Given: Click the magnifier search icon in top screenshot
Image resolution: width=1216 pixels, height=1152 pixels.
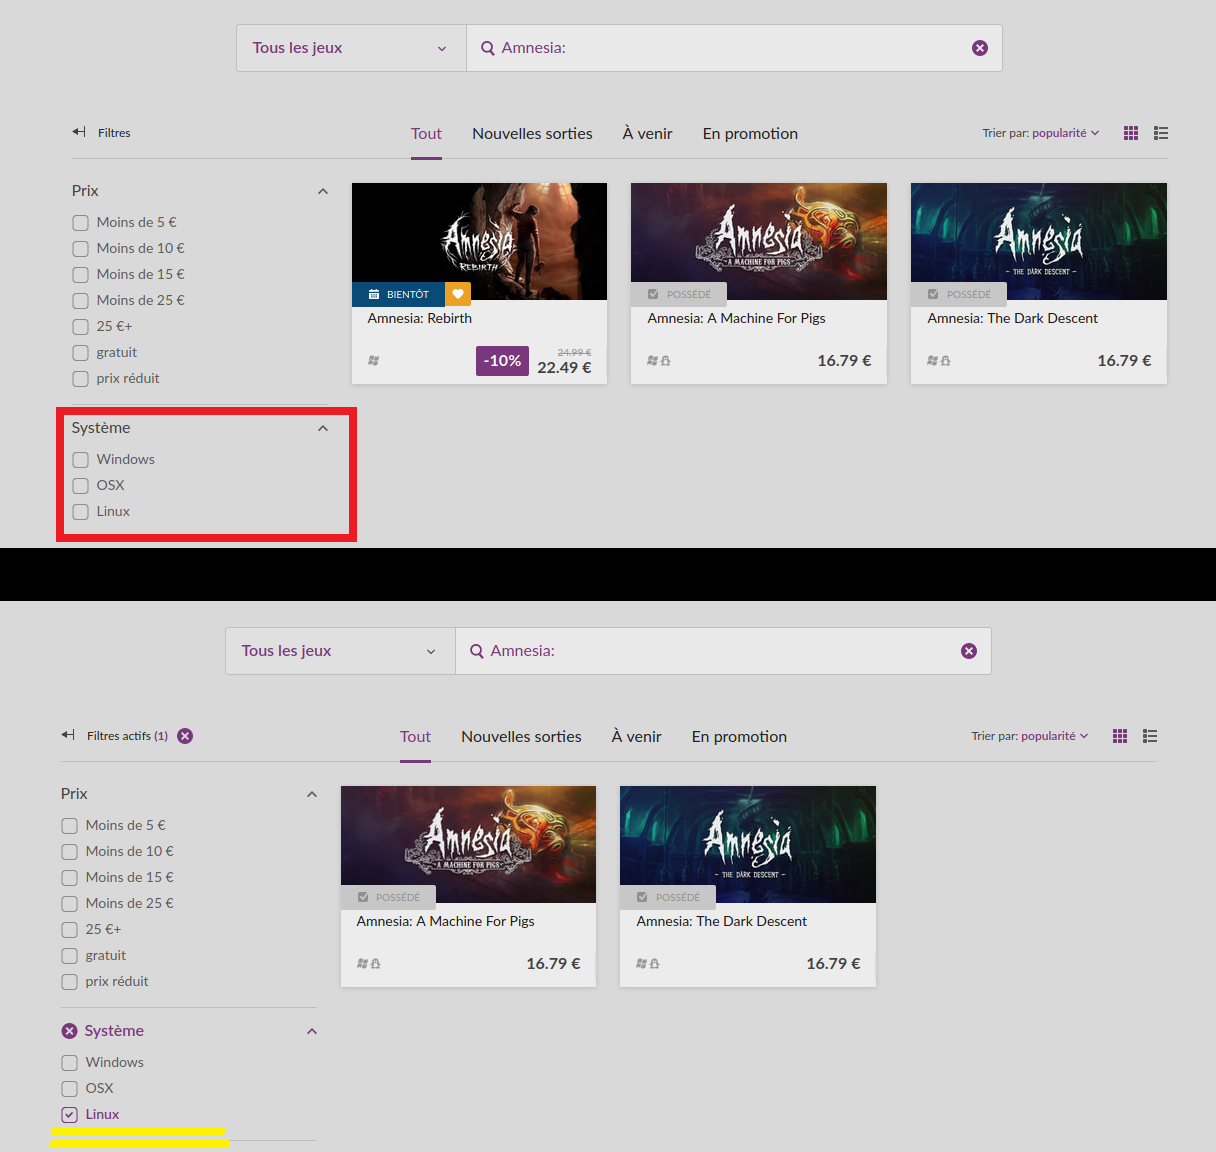Looking at the screenshot, I should point(488,48).
